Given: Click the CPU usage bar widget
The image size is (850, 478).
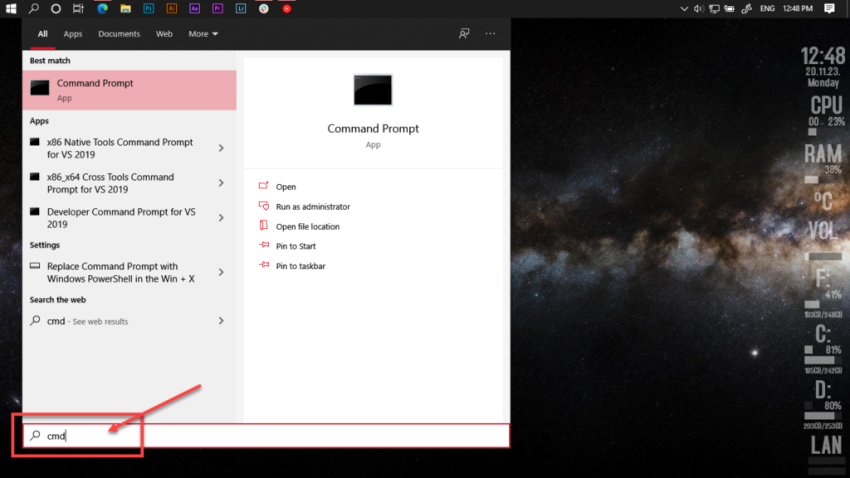Looking at the screenshot, I should [x=813, y=132].
